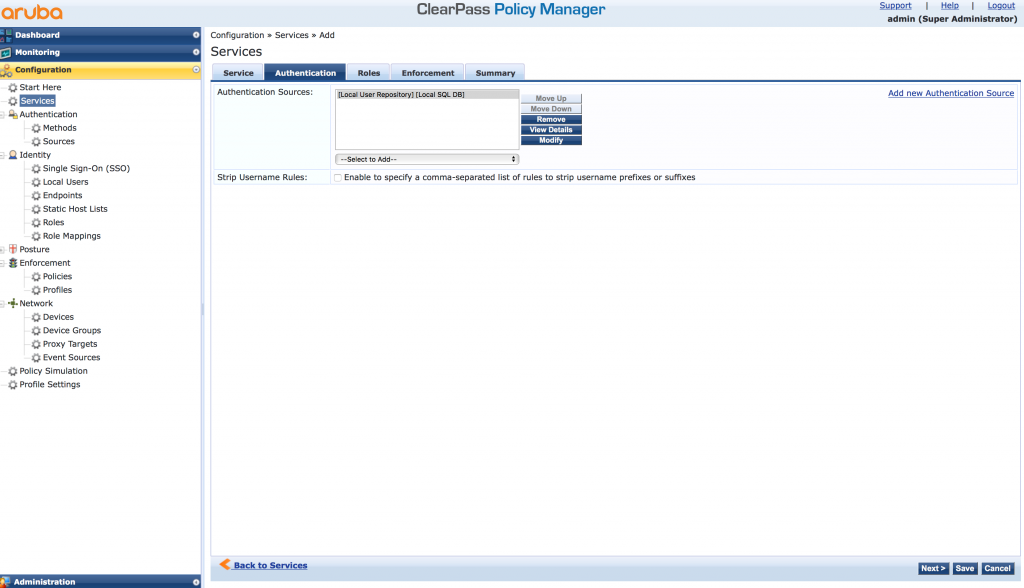Collapse the Enforcement tree node

click(3, 263)
